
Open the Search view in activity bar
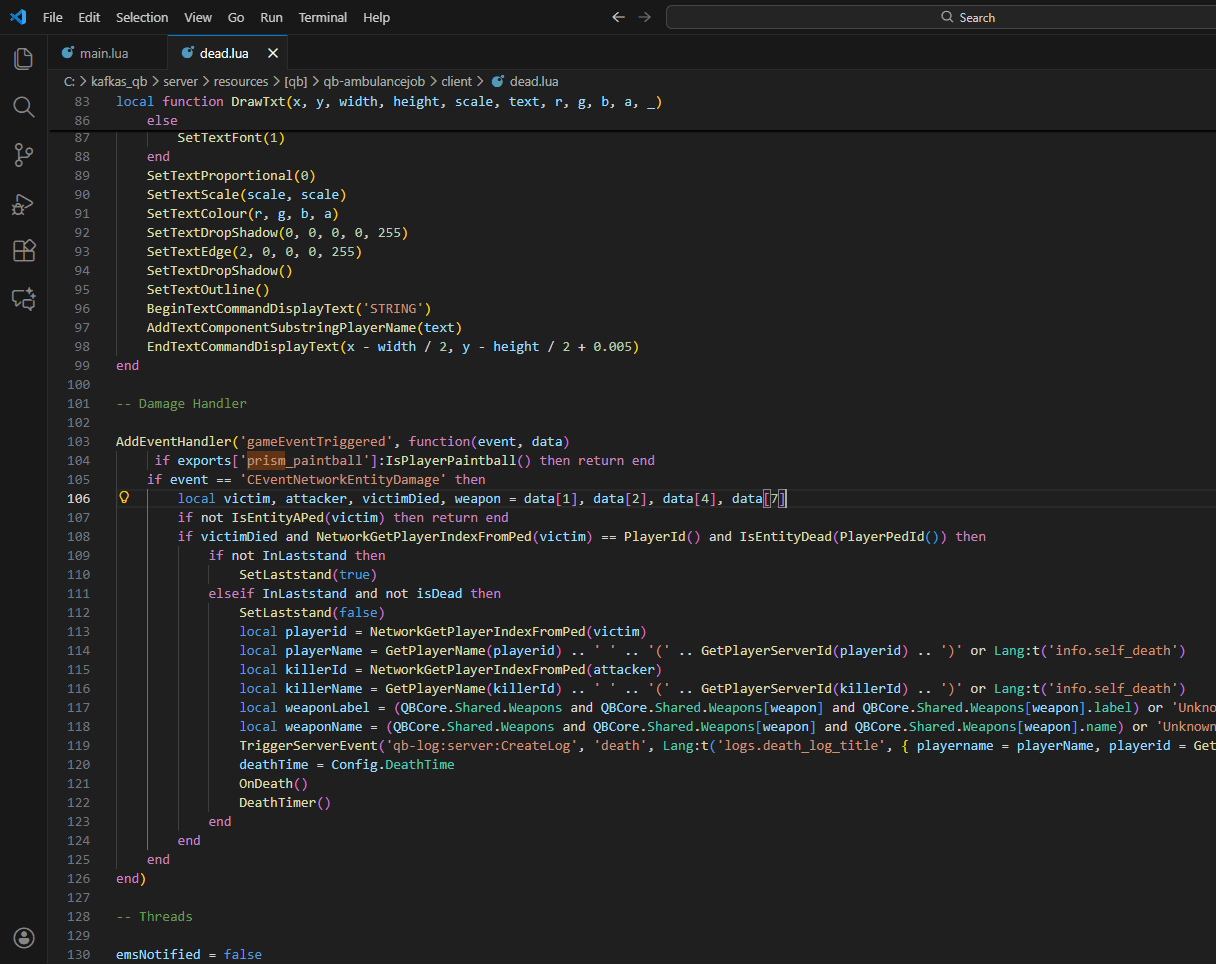tap(24, 107)
